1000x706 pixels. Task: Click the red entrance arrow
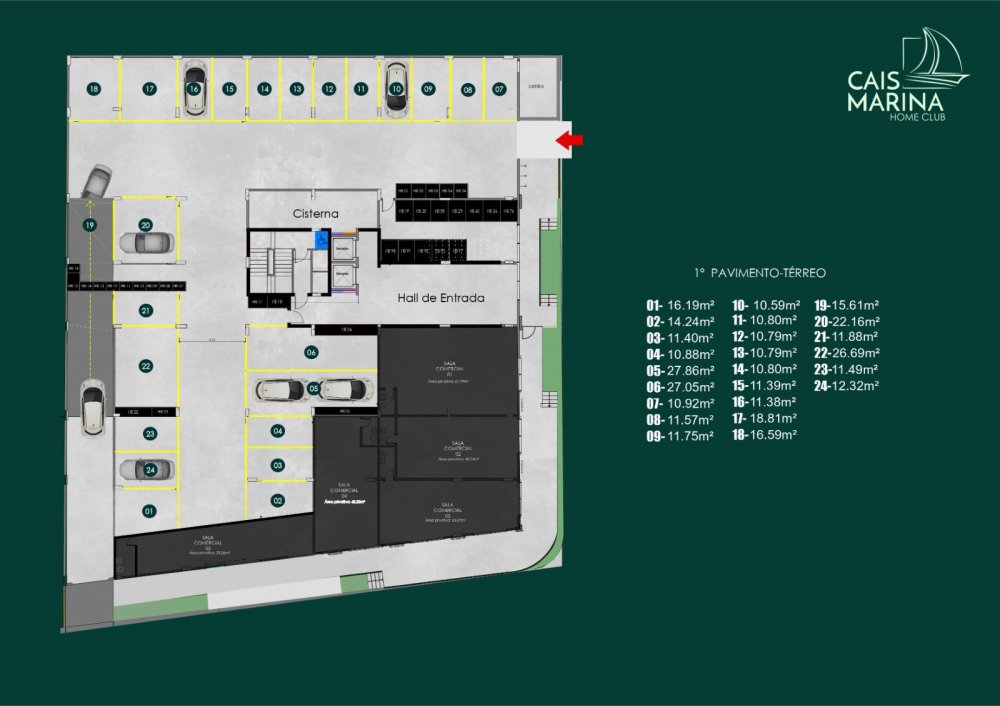coord(570,141)
